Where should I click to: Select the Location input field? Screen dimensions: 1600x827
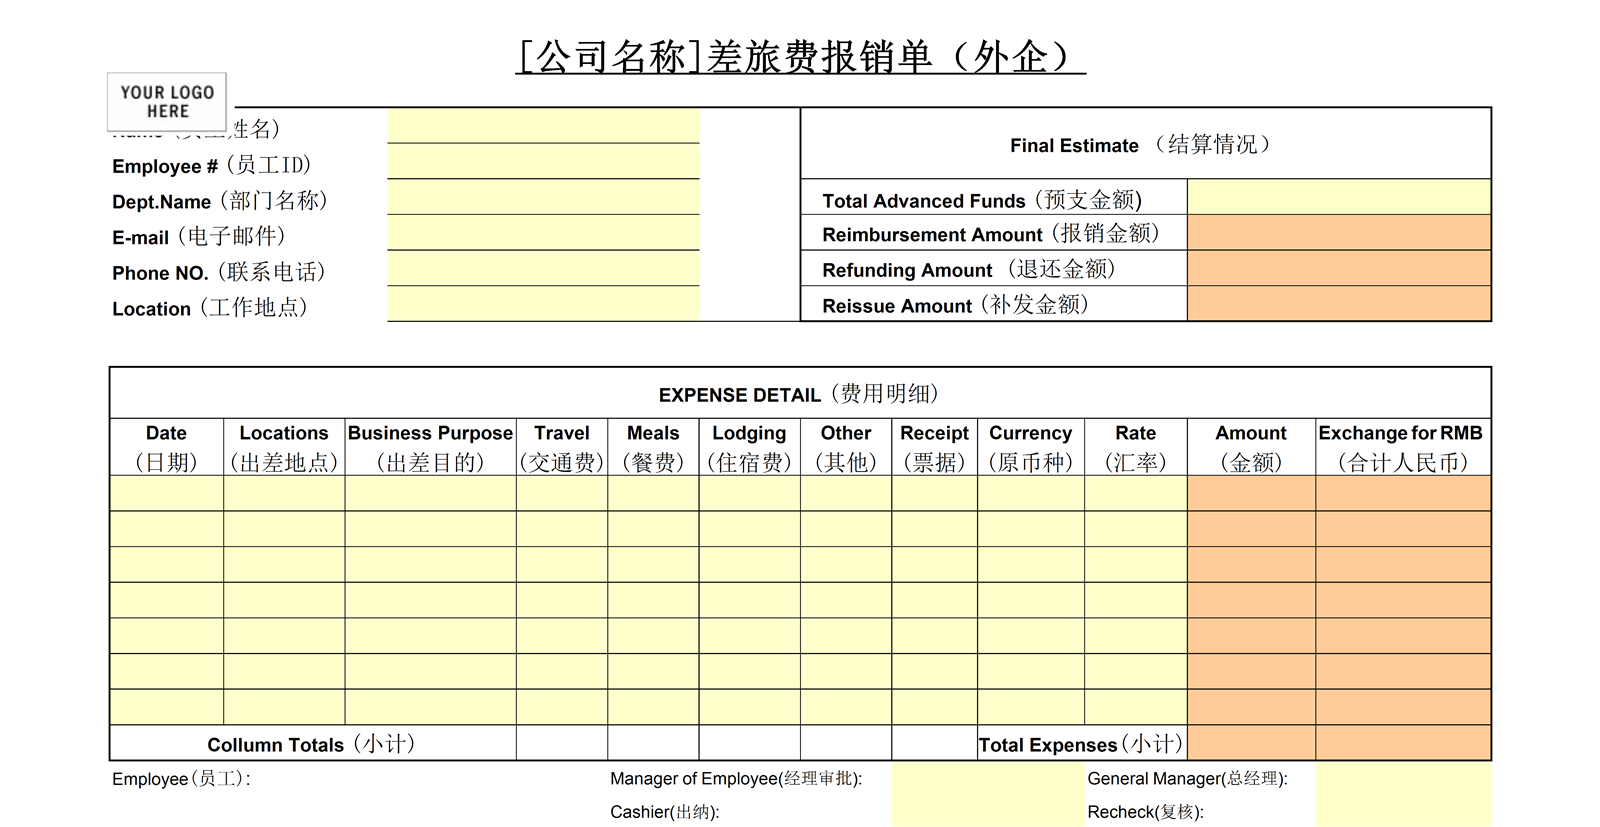pyautogui.click(x=543, y=304)
